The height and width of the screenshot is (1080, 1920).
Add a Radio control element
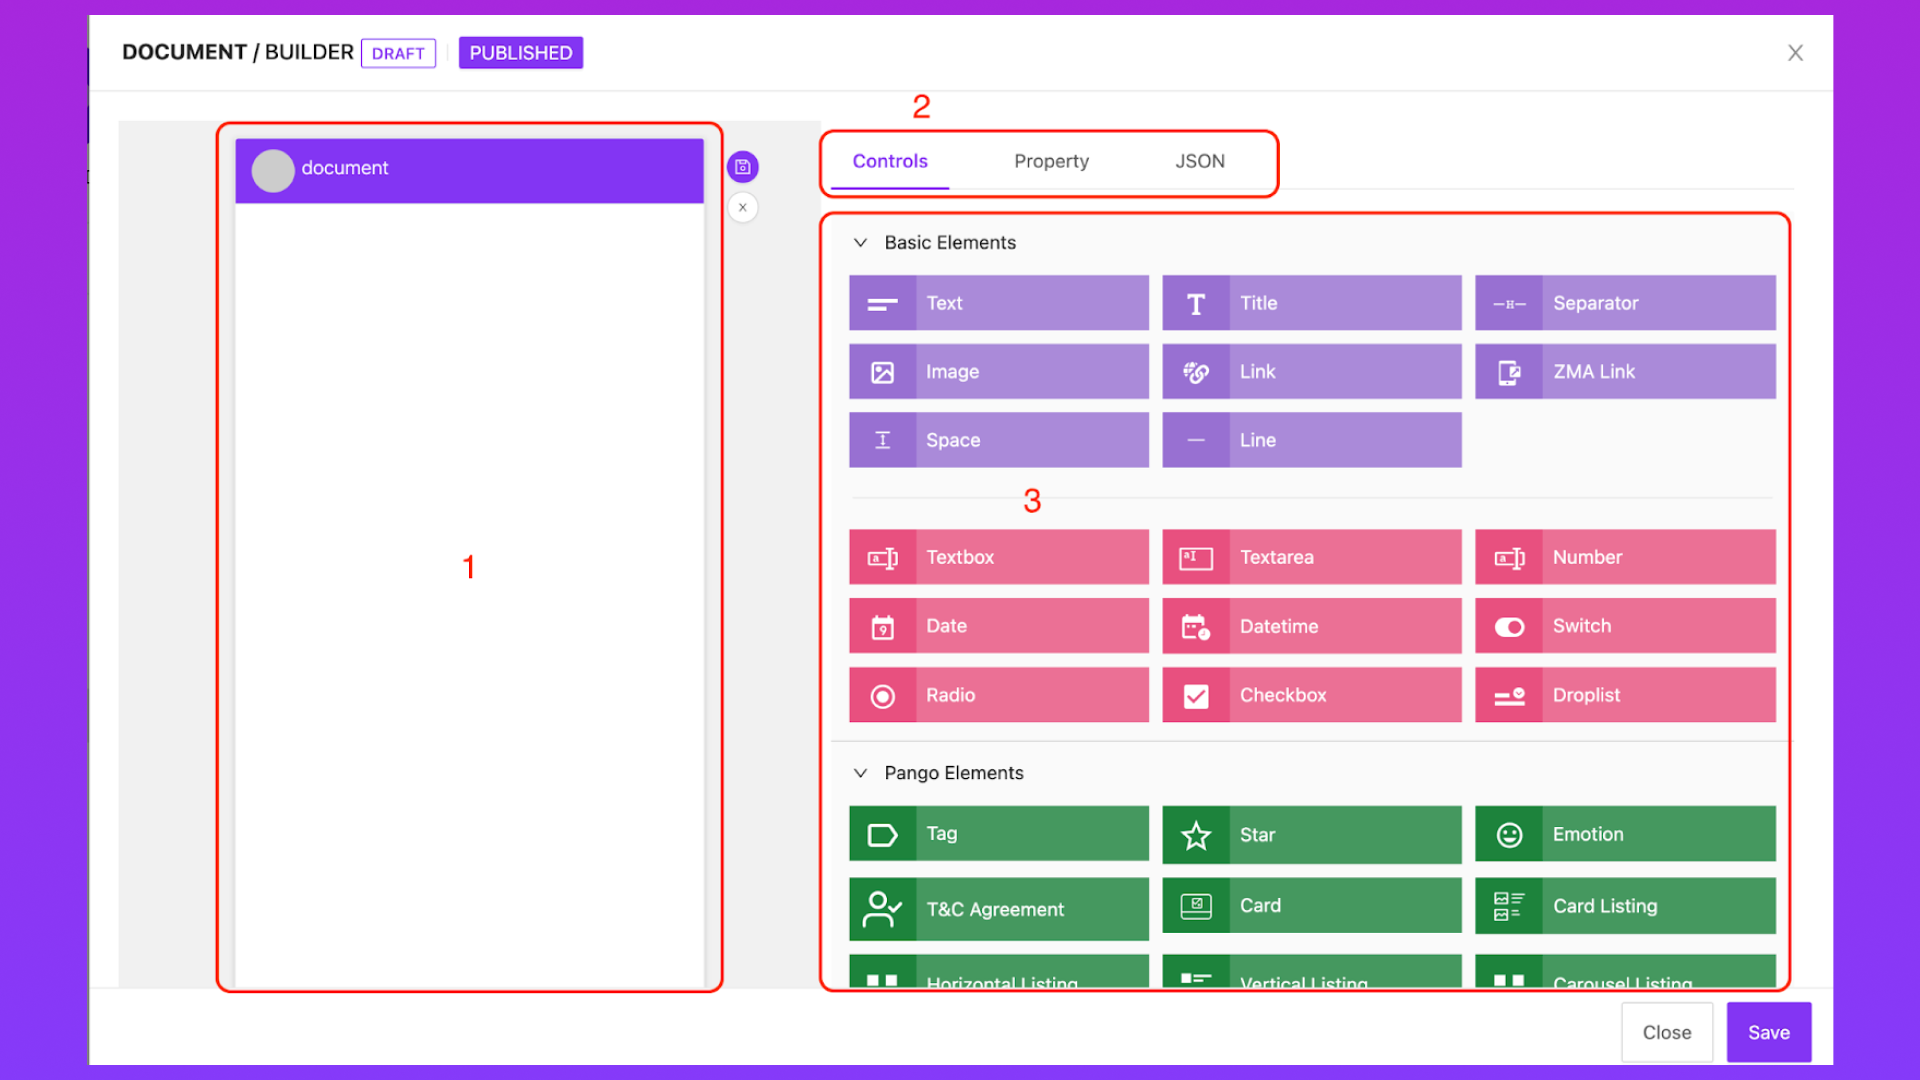pos(998,695)
